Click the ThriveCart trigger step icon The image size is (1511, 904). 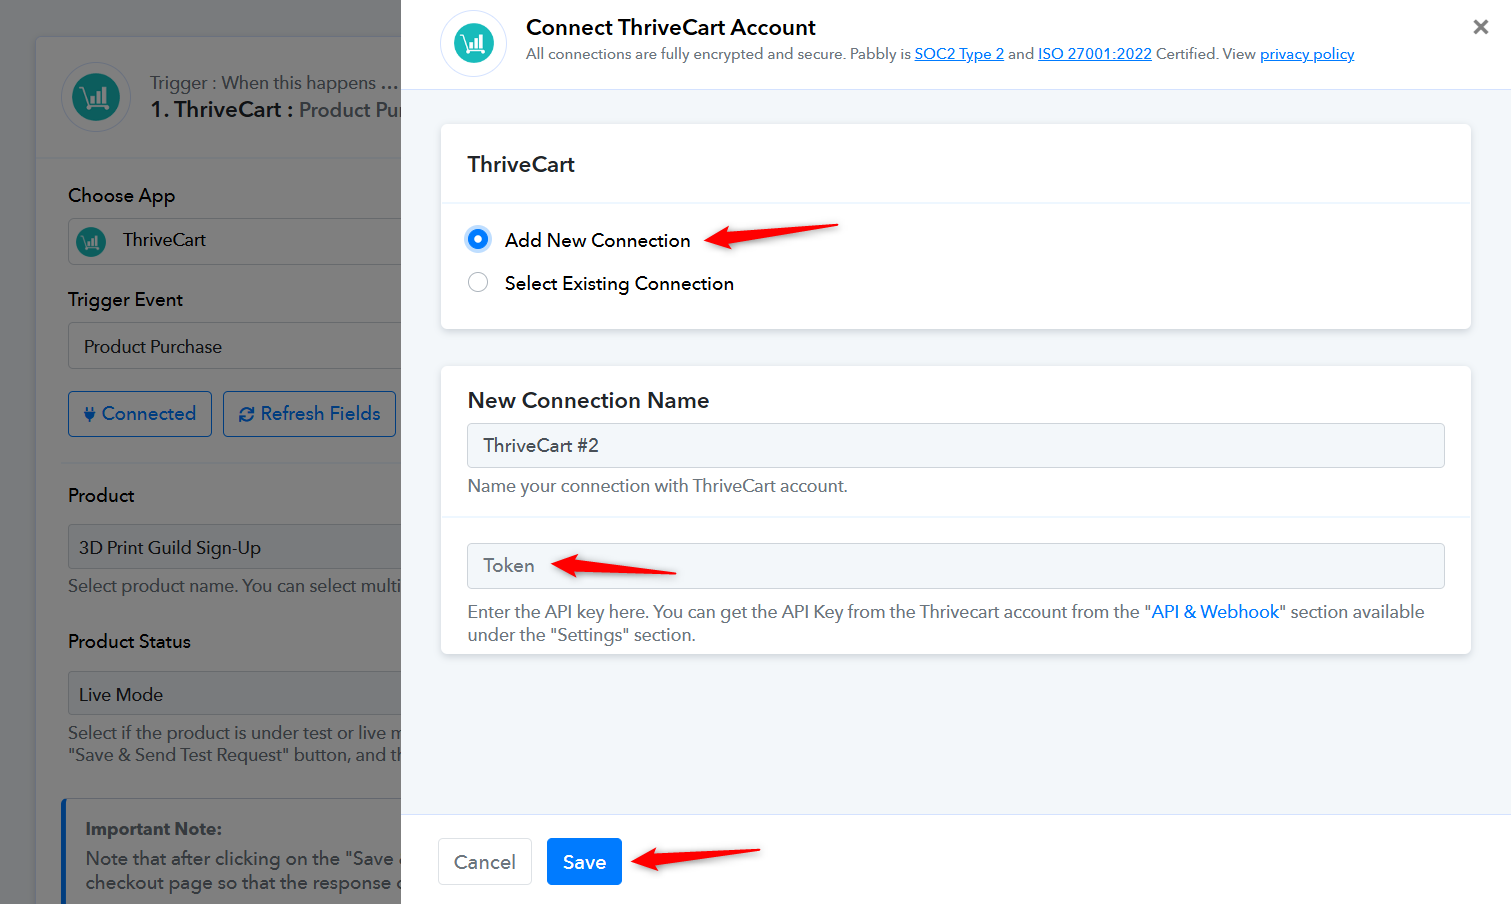click(x=96, y=97)
